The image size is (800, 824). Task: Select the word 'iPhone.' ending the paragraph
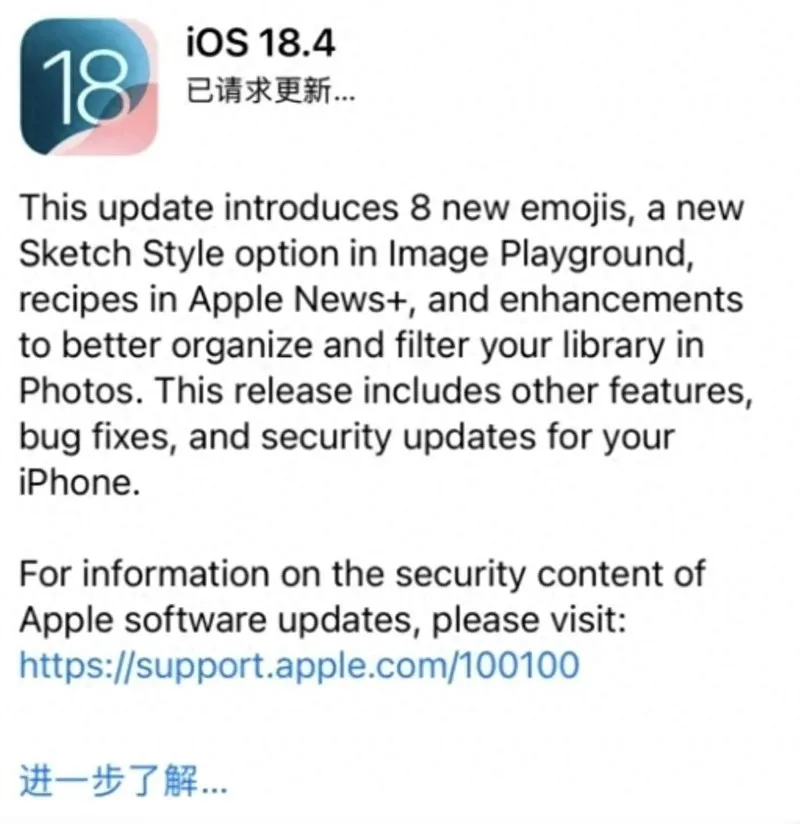[80, 482]
